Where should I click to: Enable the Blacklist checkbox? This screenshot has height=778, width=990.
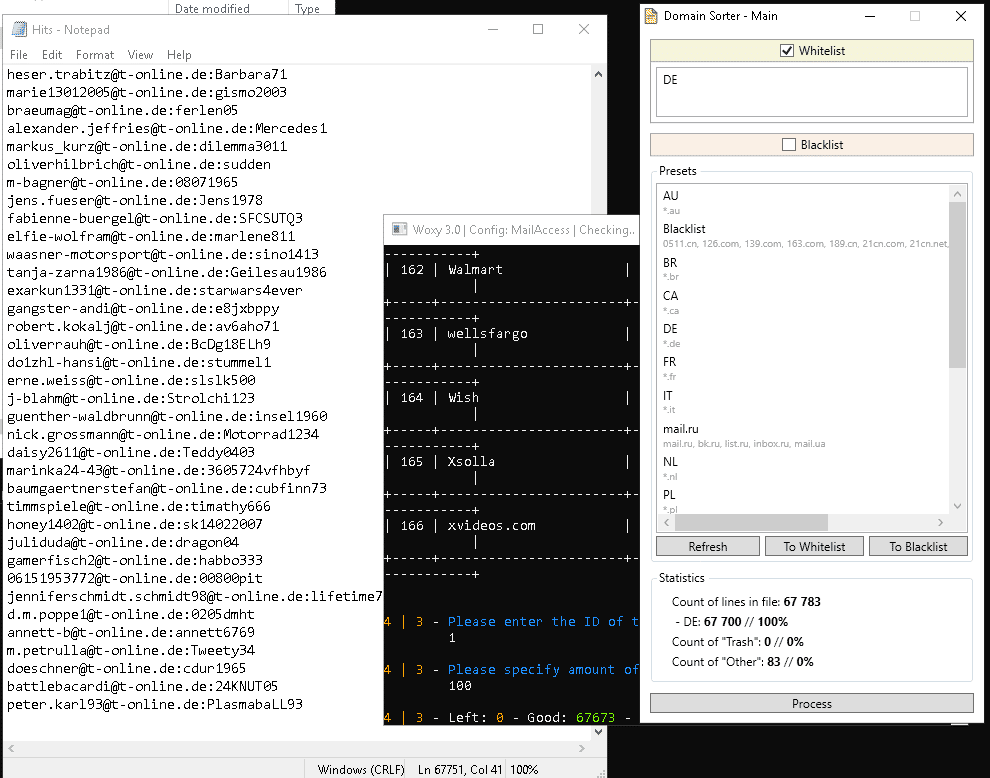pyautogui.click(x=789, y=145)
